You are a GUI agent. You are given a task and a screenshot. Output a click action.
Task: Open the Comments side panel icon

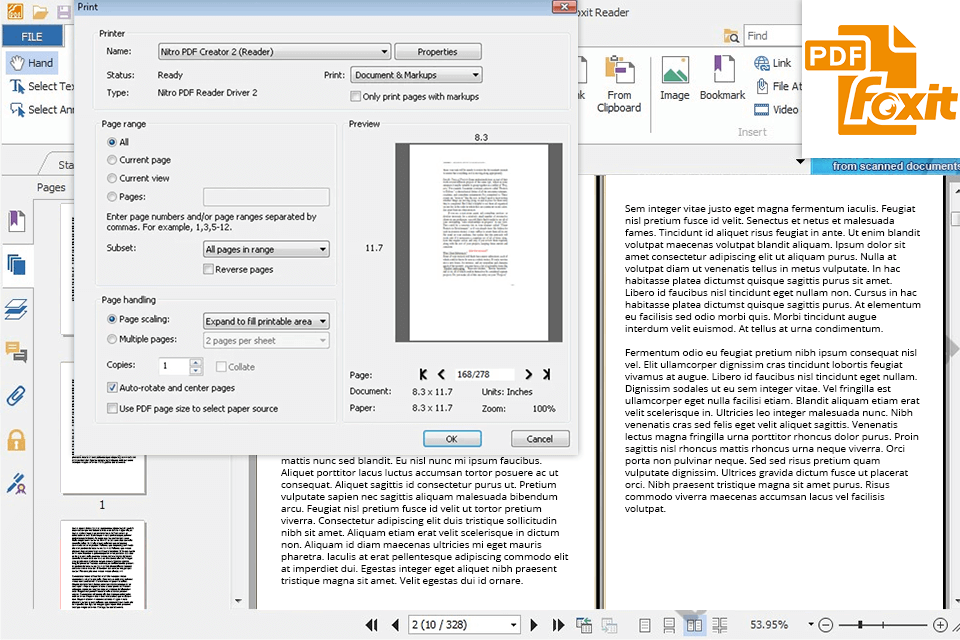[16, 352]
